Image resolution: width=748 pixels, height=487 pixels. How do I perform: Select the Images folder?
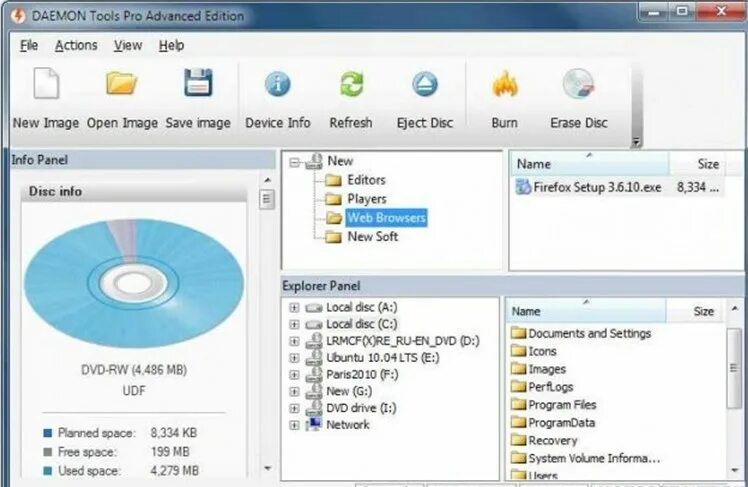(x=547, y=369)
